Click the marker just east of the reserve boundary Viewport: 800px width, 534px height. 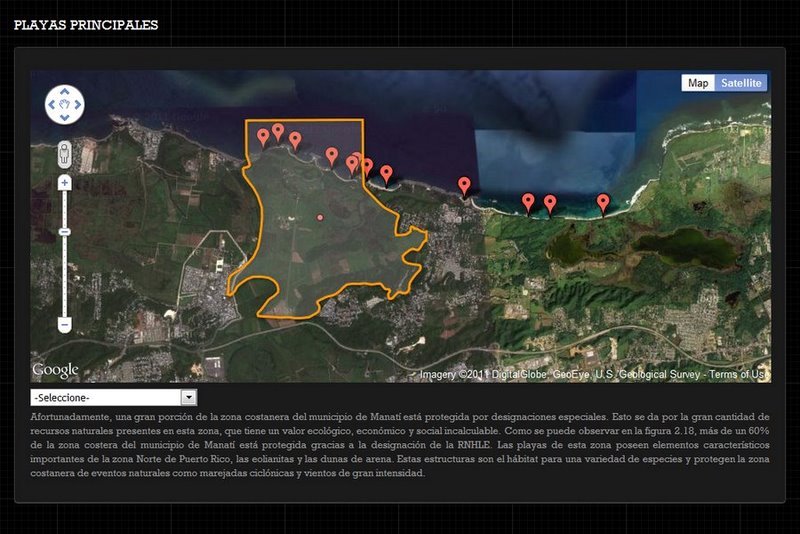[386, 174]
